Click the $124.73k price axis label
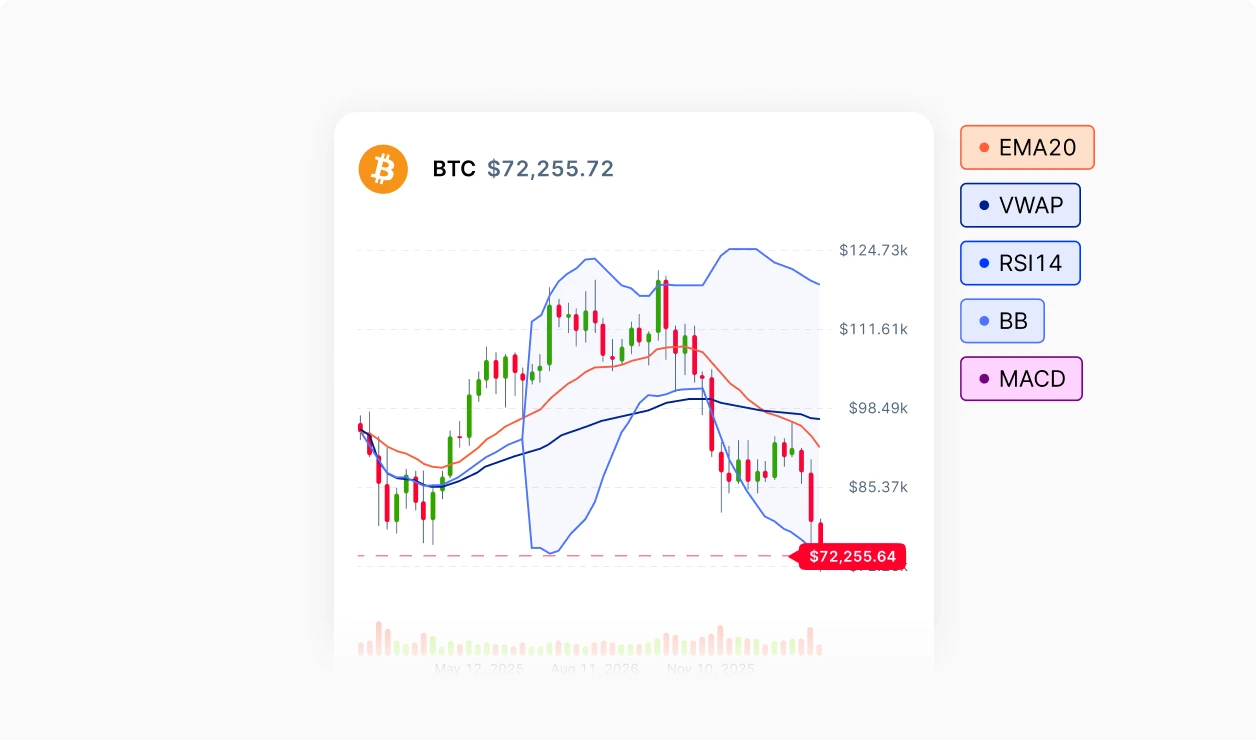The height and width of the screenshot is (740, 1256). pyautogui.click(x=873, y=250)
